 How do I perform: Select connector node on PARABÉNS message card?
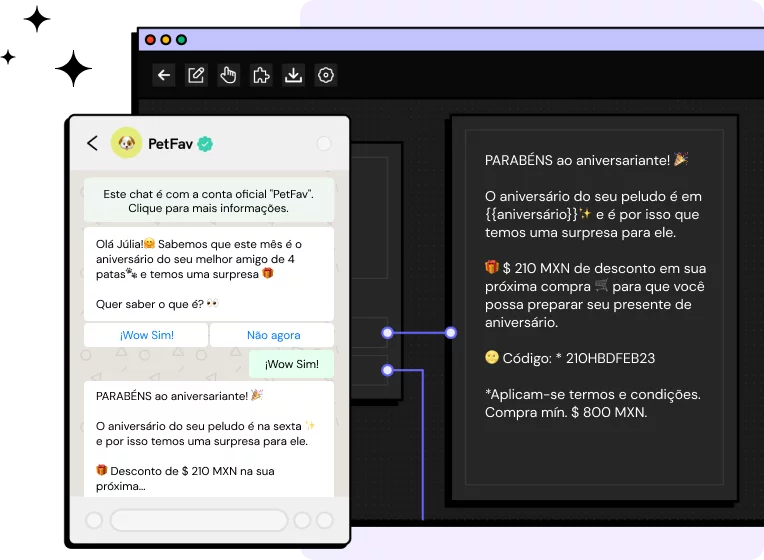pyautogui.click(x=451, y=333)
